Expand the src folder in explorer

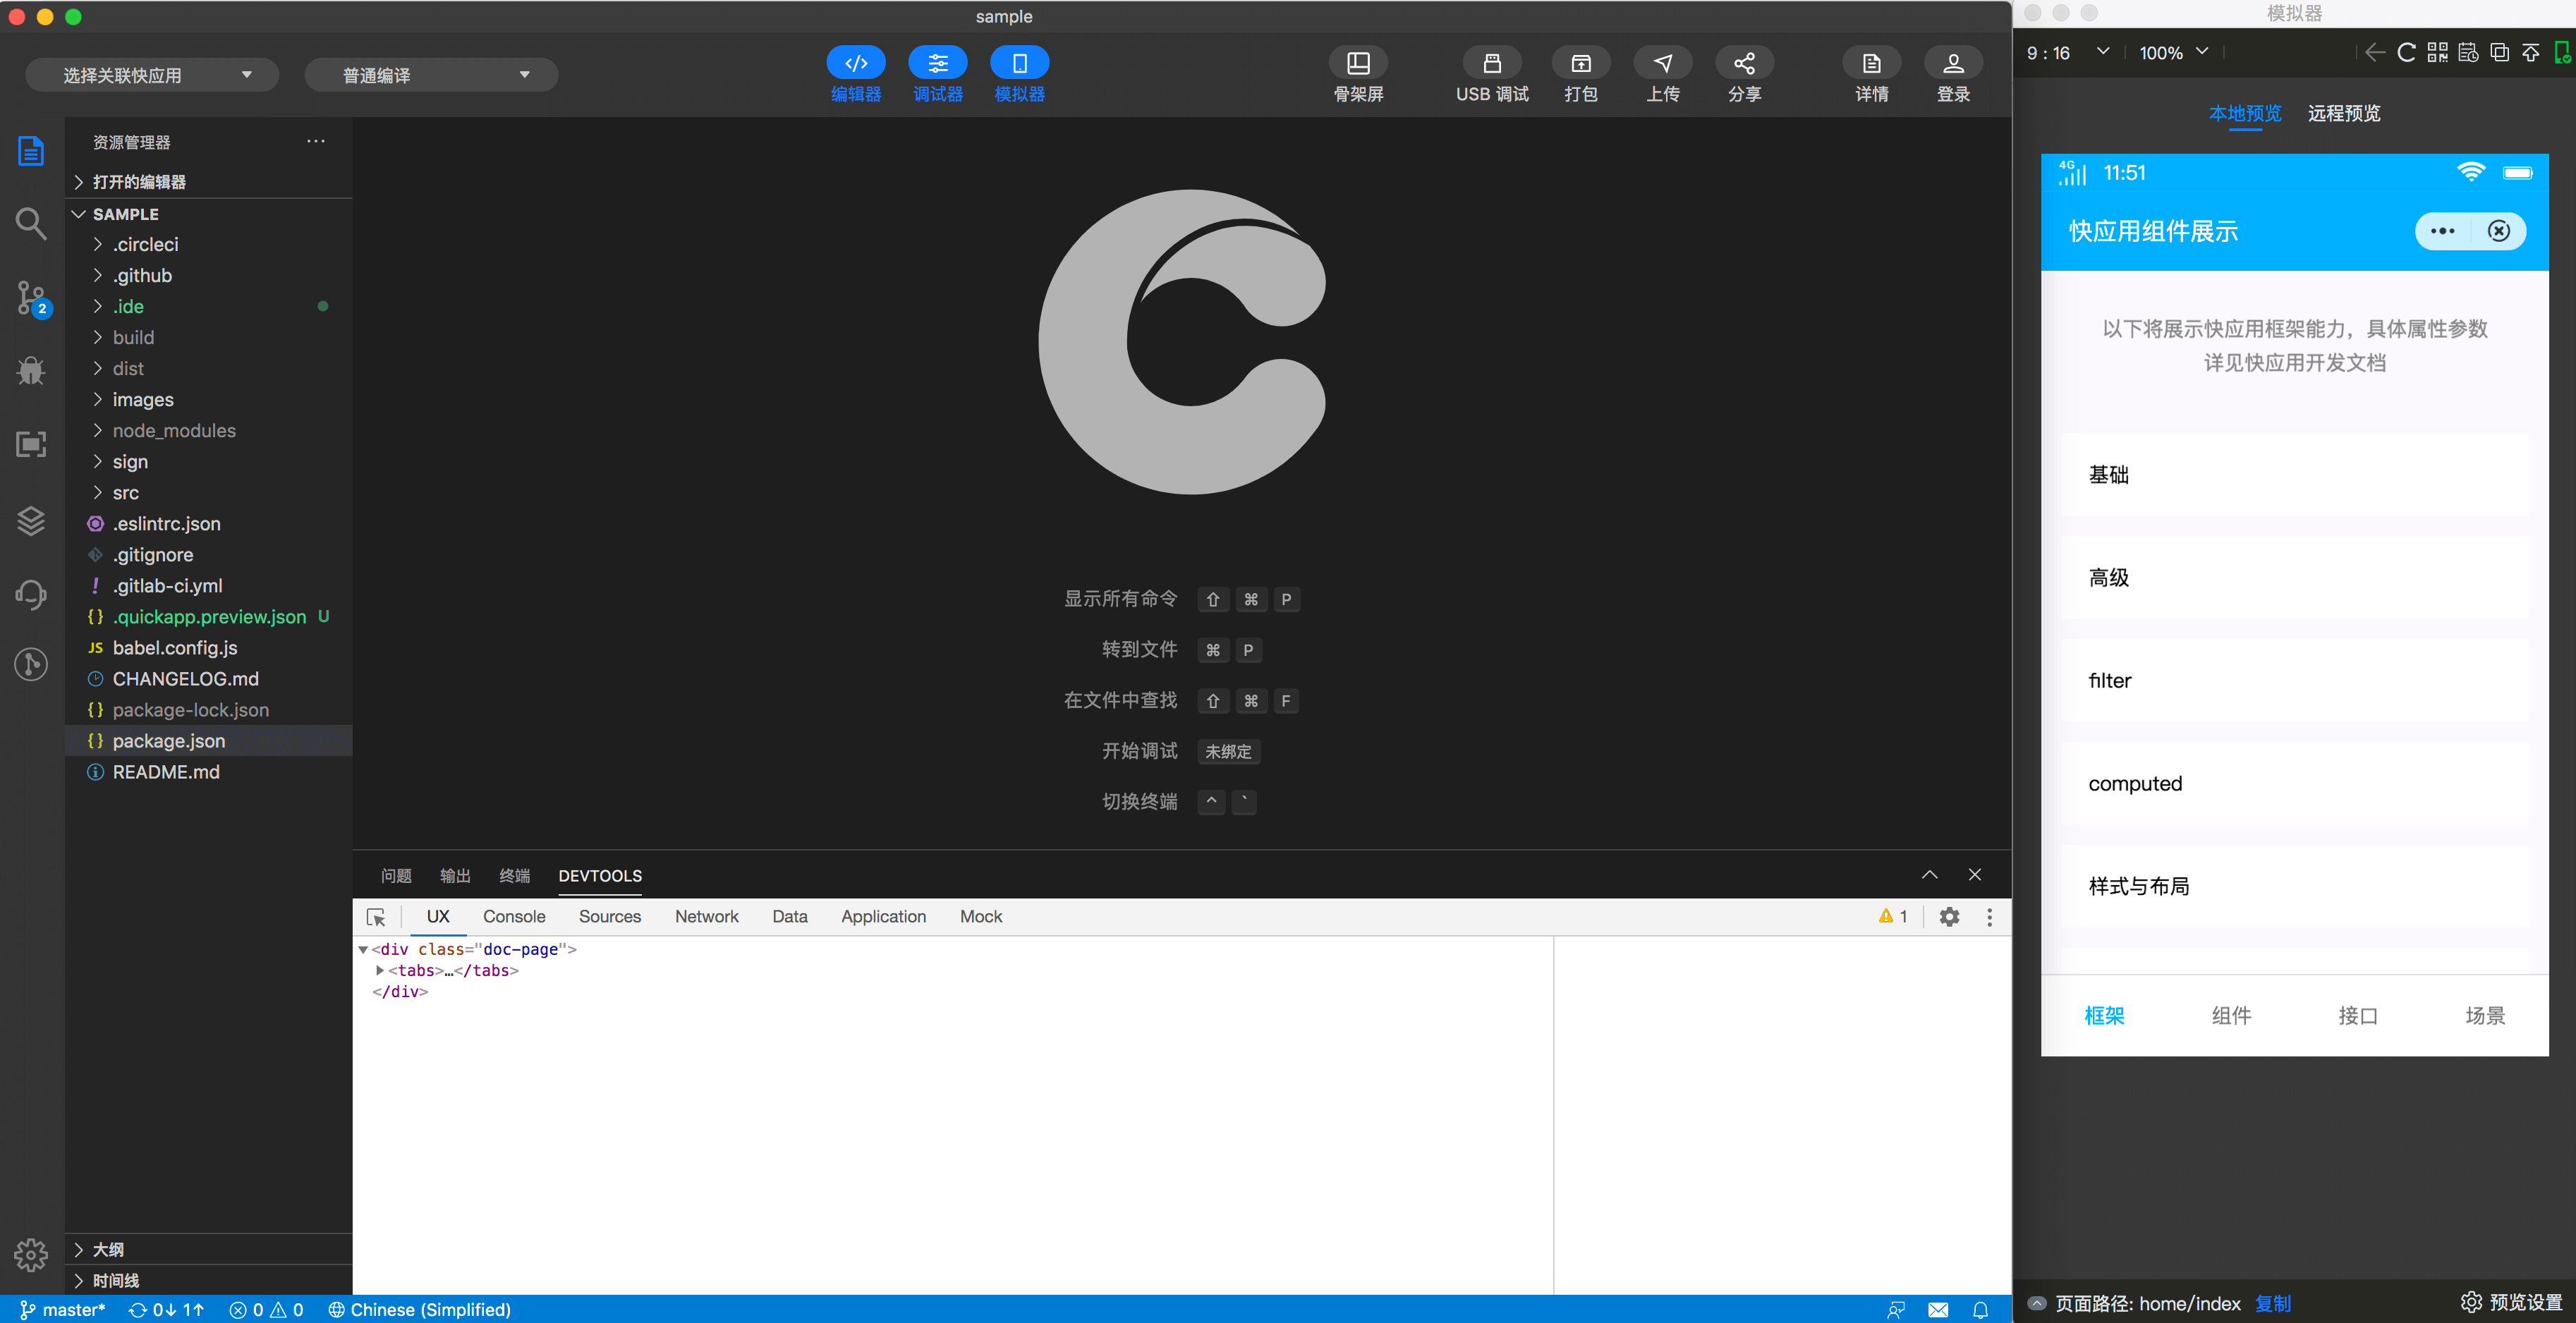point(125,493)
